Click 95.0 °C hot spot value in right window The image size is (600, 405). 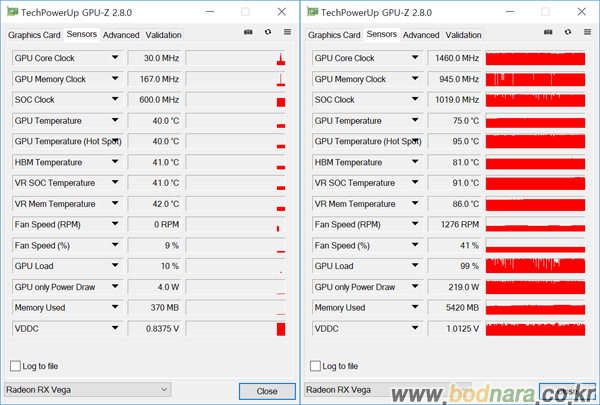(454, 141)
